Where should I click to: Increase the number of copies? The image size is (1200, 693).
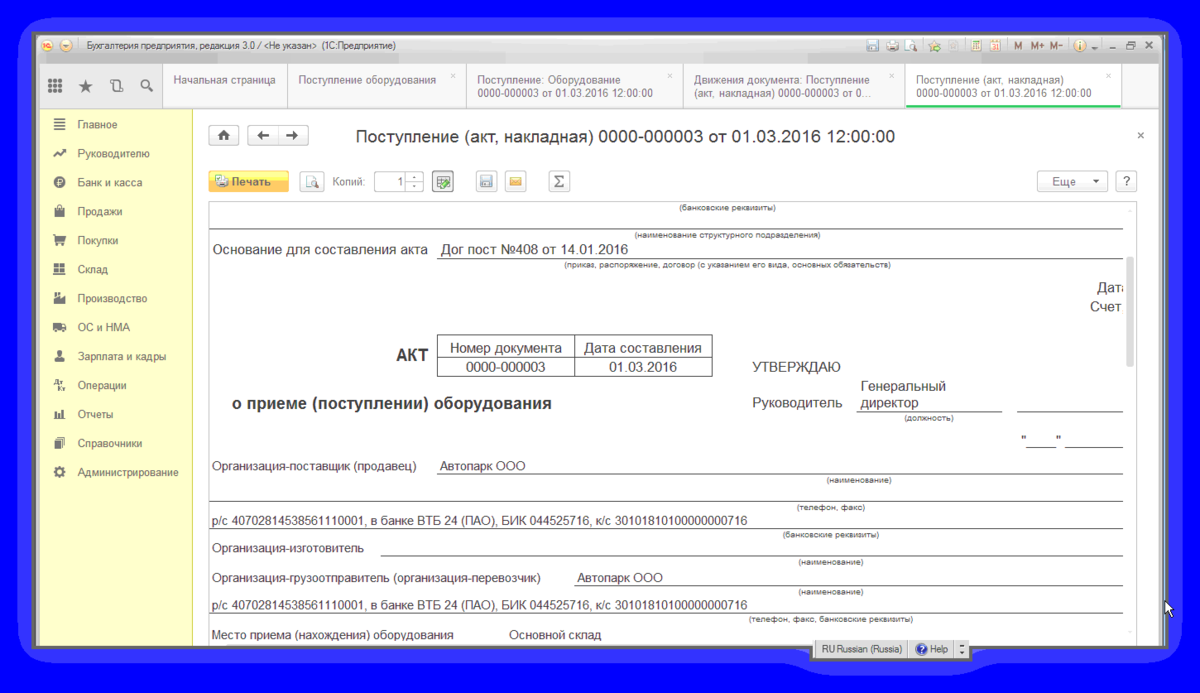pyautogui.click(x=415, y=177)
